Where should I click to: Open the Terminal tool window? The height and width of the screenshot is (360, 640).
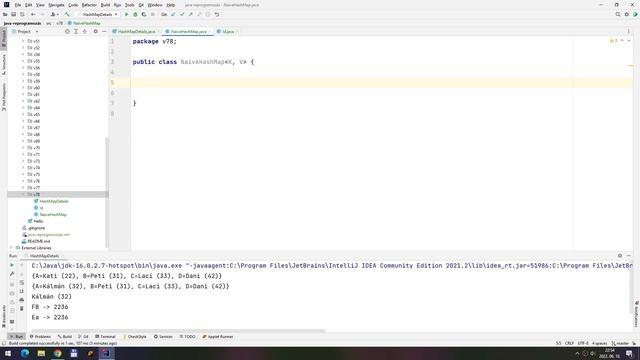click(x=105, y=337)
